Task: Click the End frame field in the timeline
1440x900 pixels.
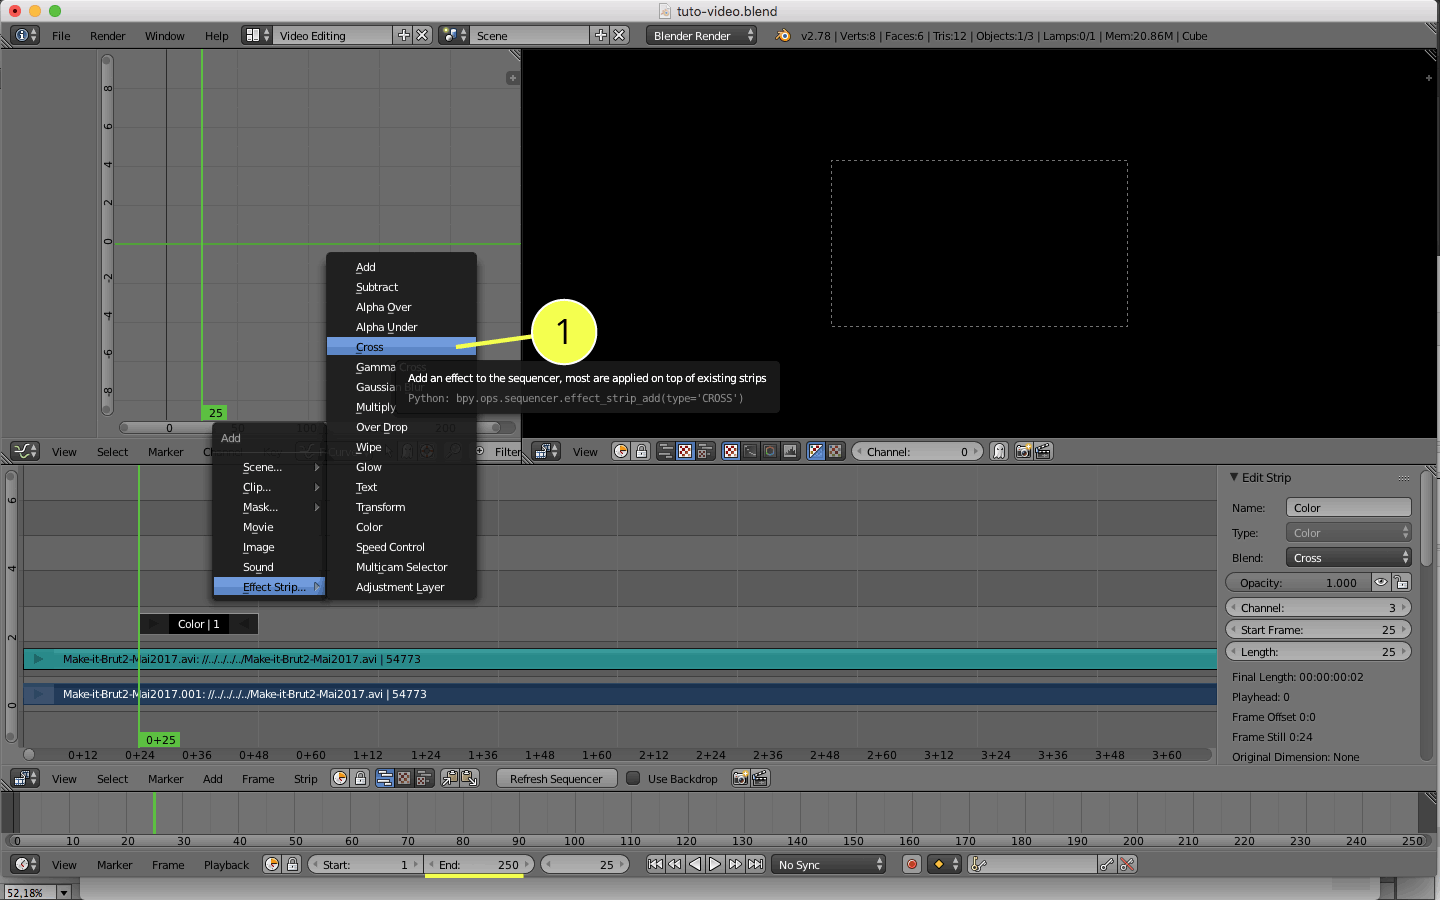Action: coord(478,863)
